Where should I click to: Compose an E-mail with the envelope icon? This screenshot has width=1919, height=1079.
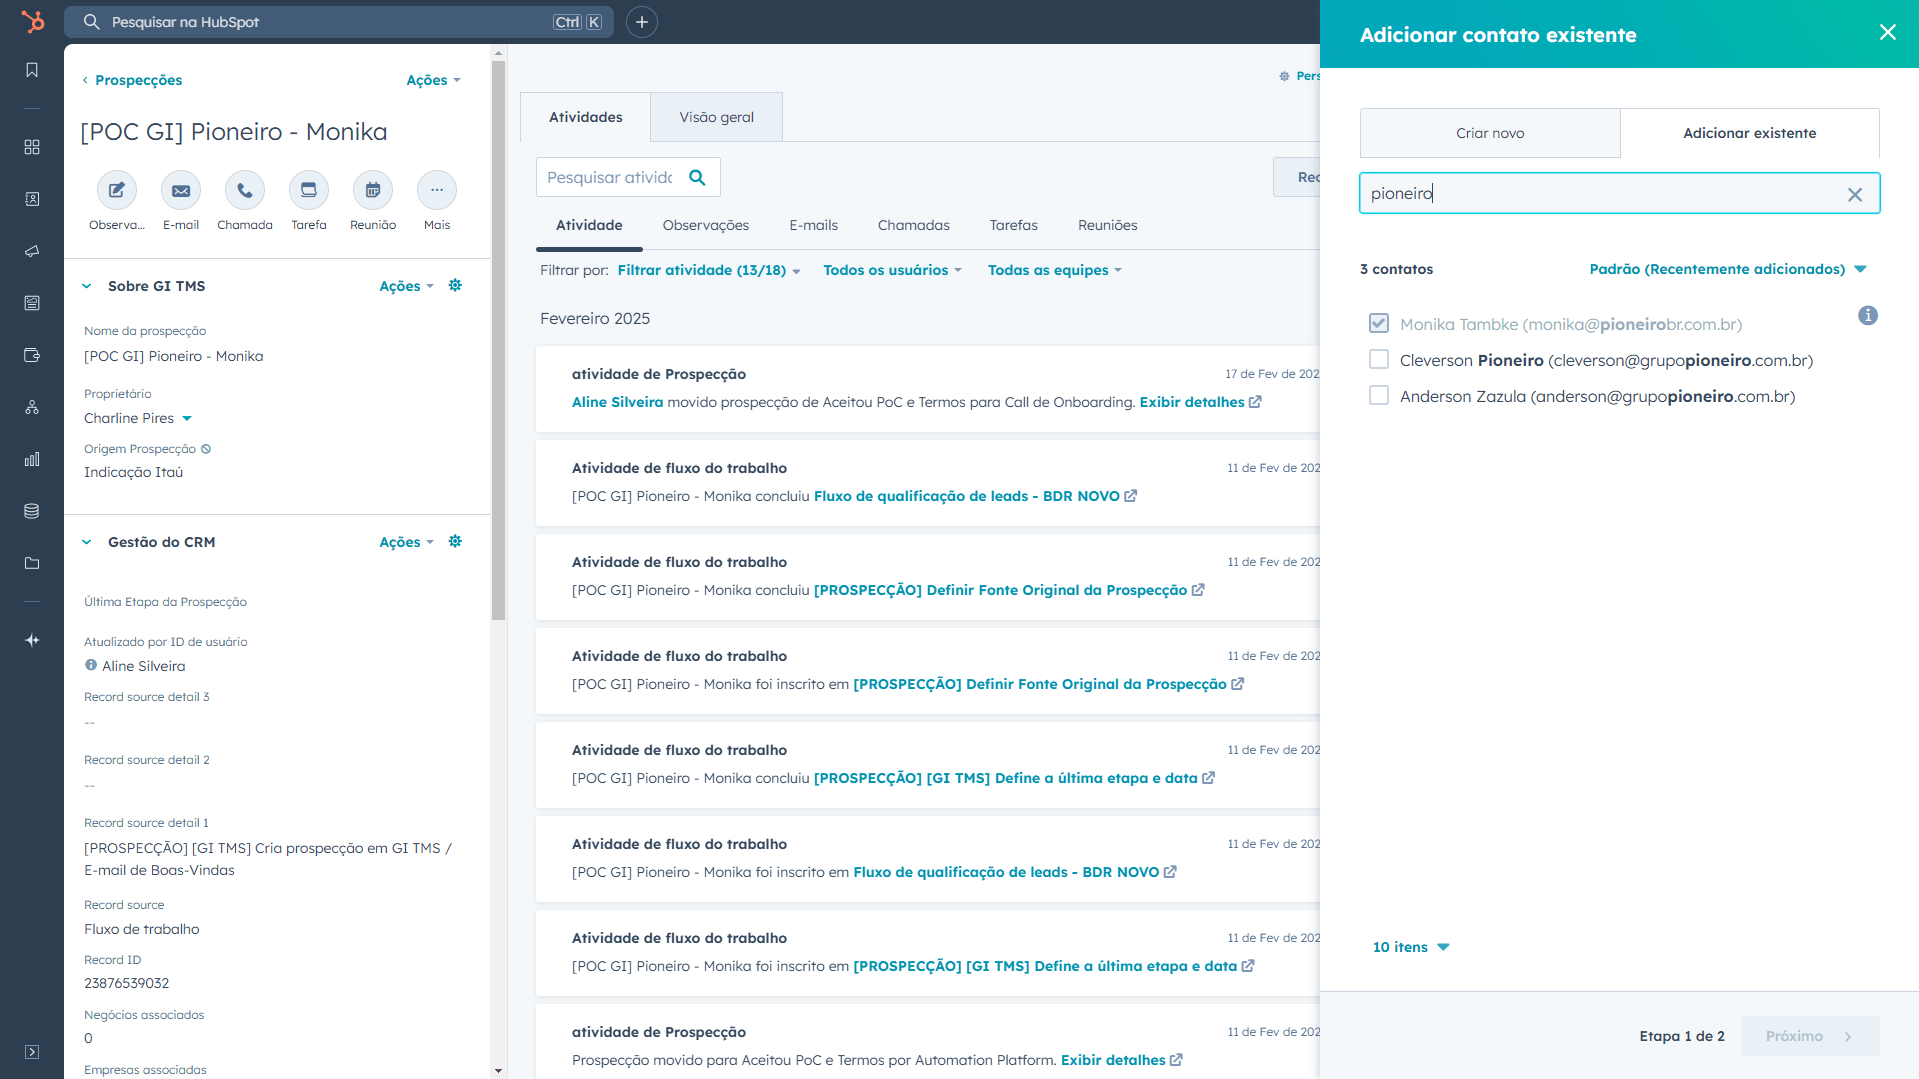click(x=181, y=190)
